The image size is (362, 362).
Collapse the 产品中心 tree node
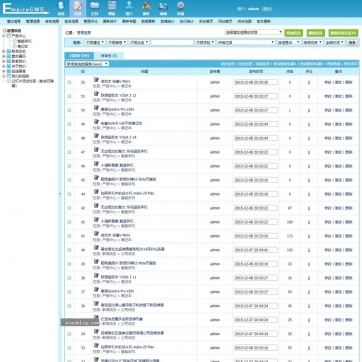point(4,36)
